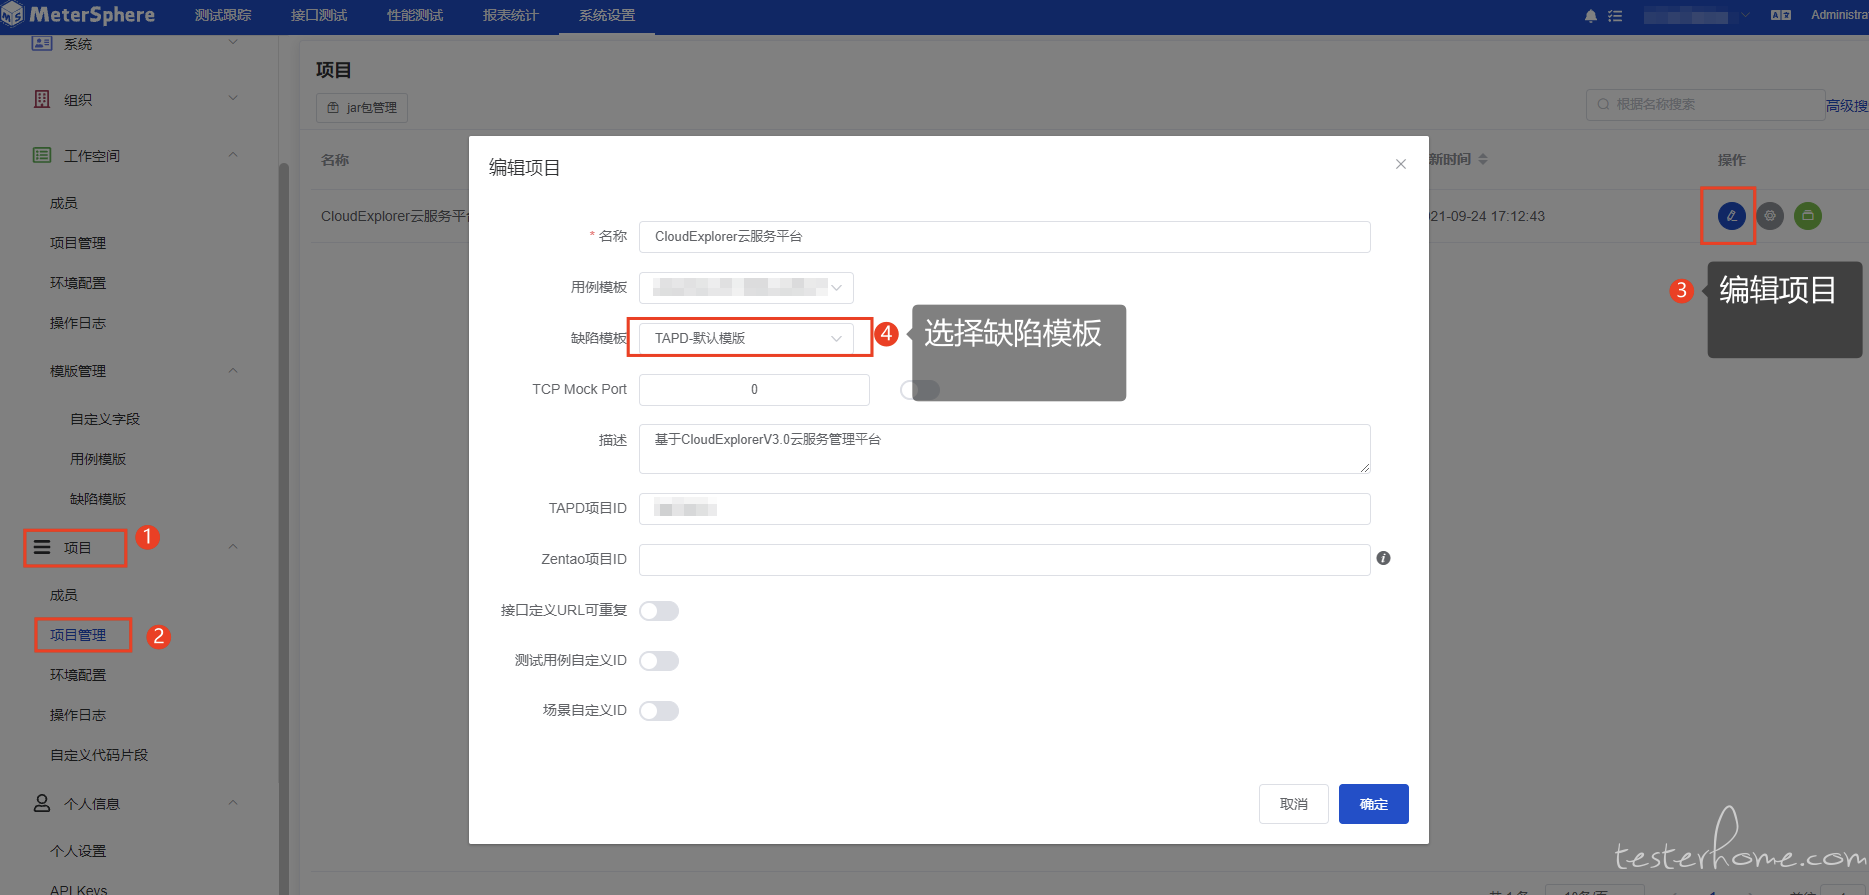Sort by update time column arrows

click(x=1483, y=159)
